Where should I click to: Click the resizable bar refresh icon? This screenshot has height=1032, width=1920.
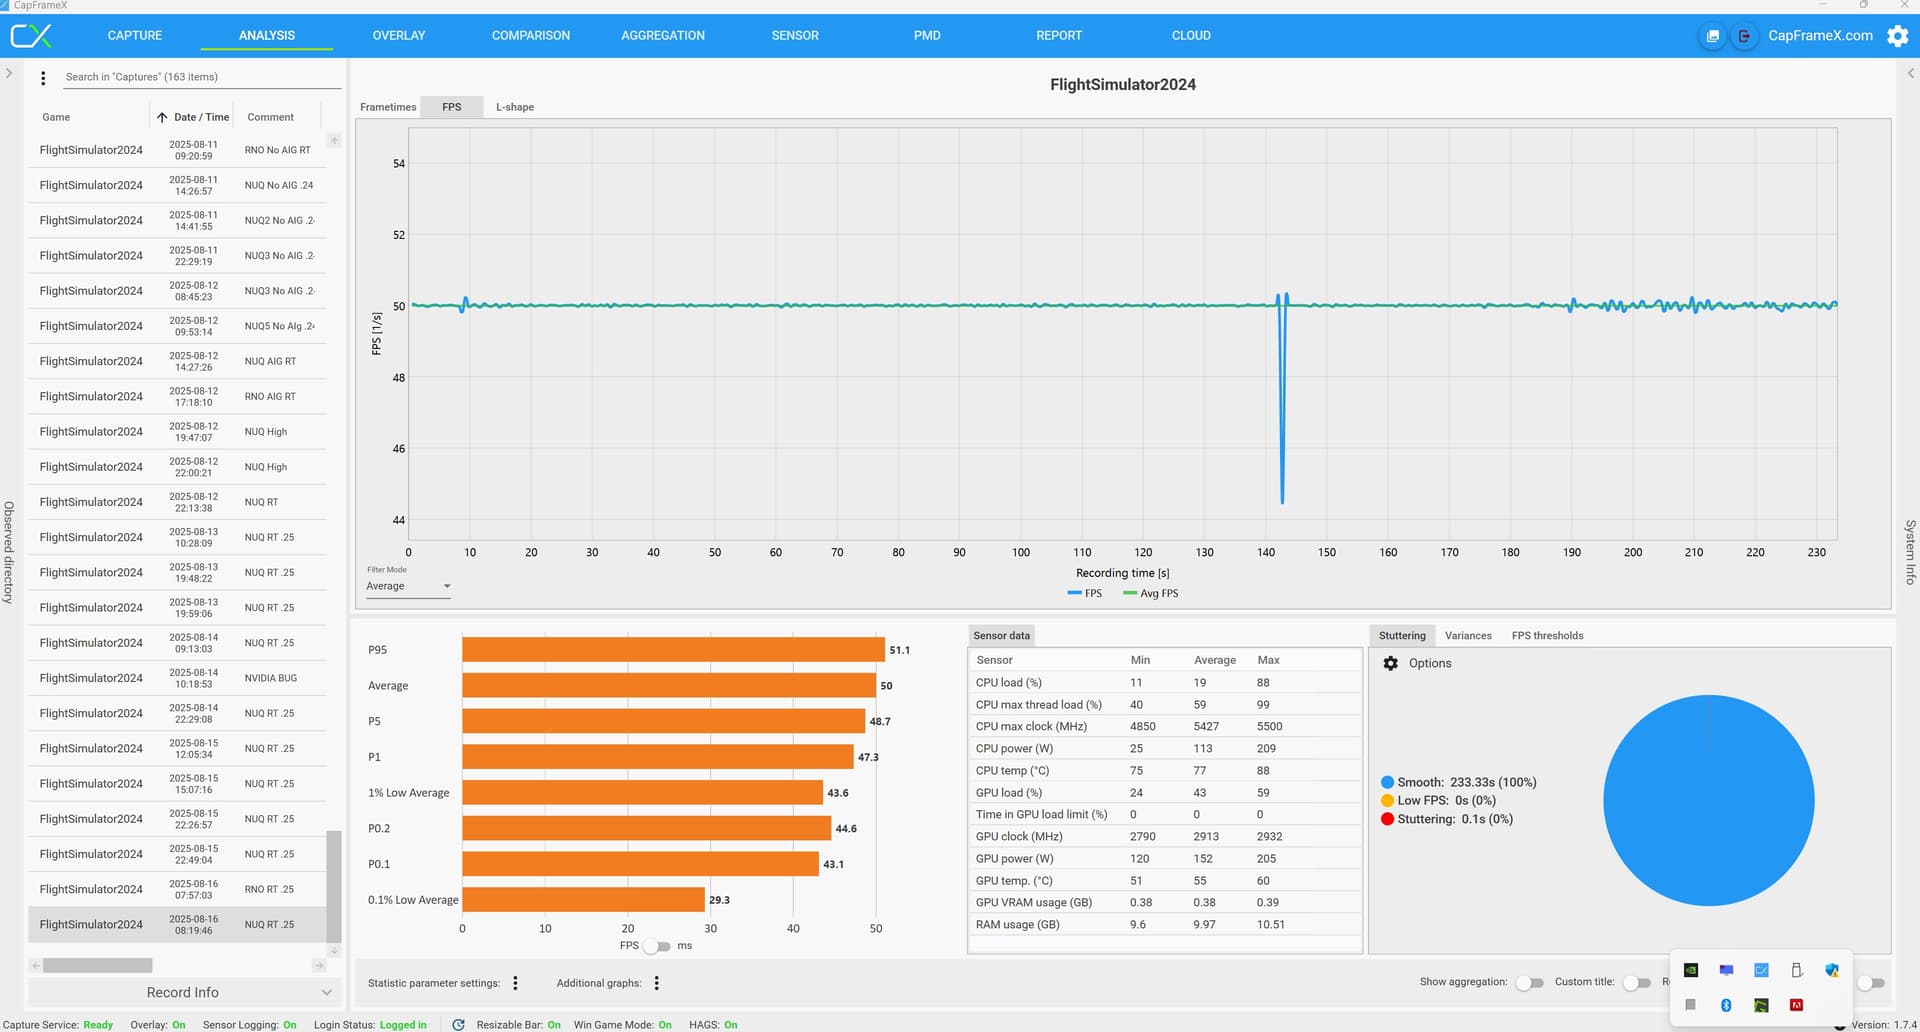coord(458,1025)
